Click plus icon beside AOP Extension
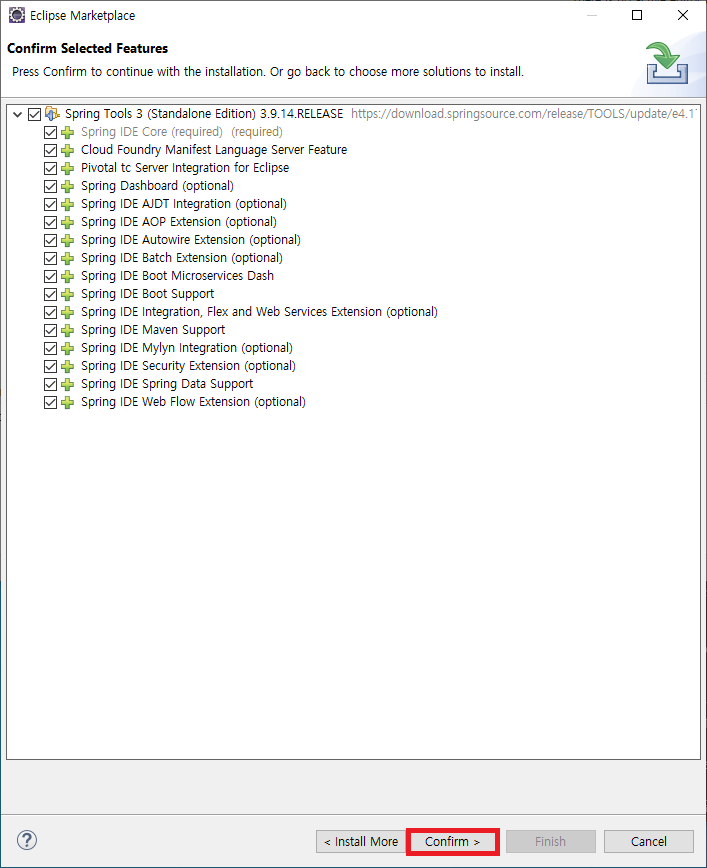The image size is (707, 868). point(68,223)
